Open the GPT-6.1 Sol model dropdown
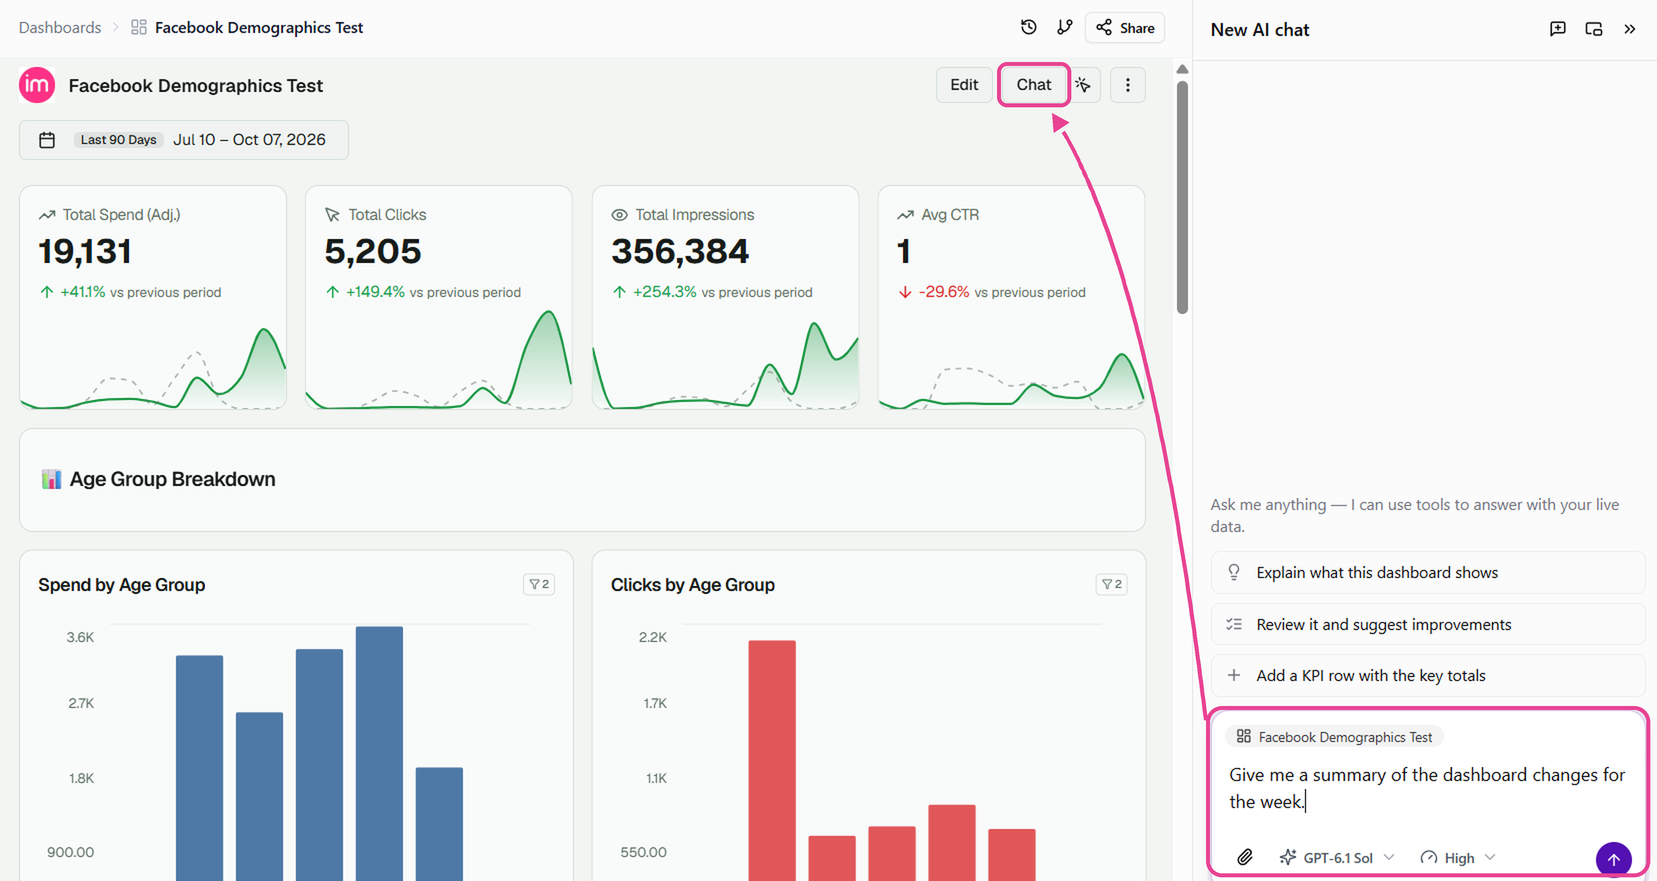This screenshot has height=881, width=1657. pos(1337,857)
